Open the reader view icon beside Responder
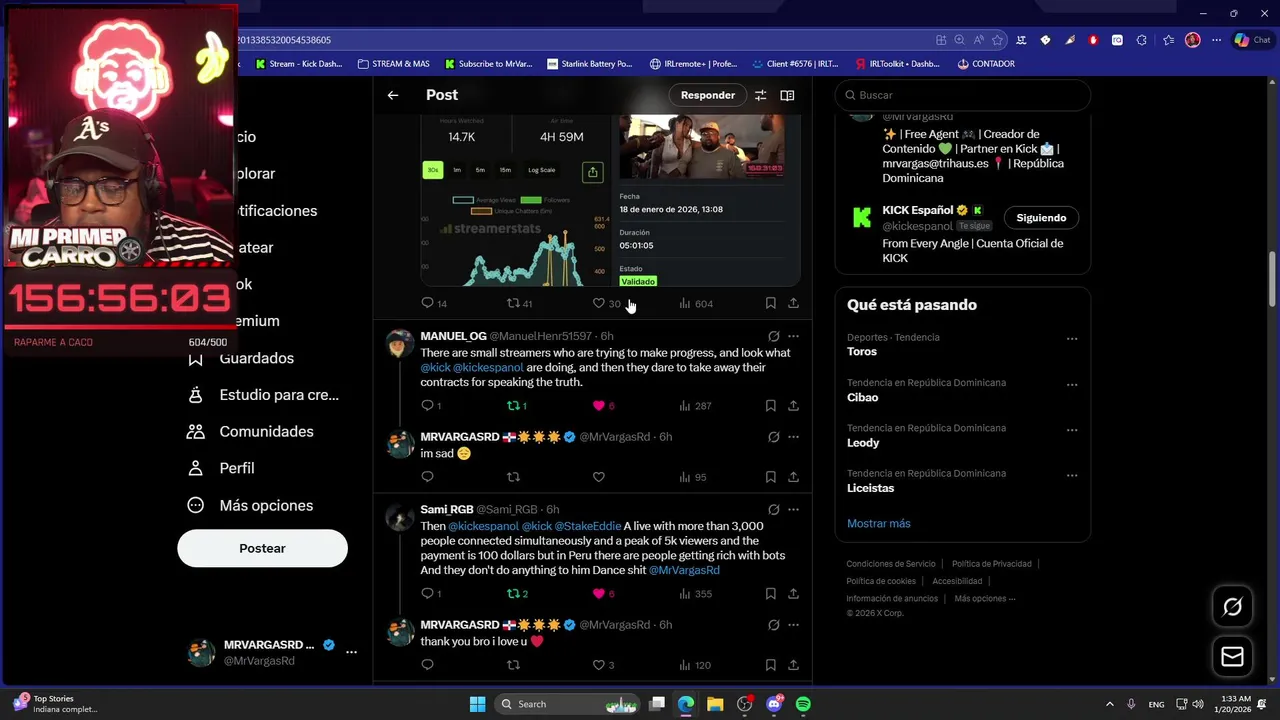1280x720 pixels. click(787, 95)
